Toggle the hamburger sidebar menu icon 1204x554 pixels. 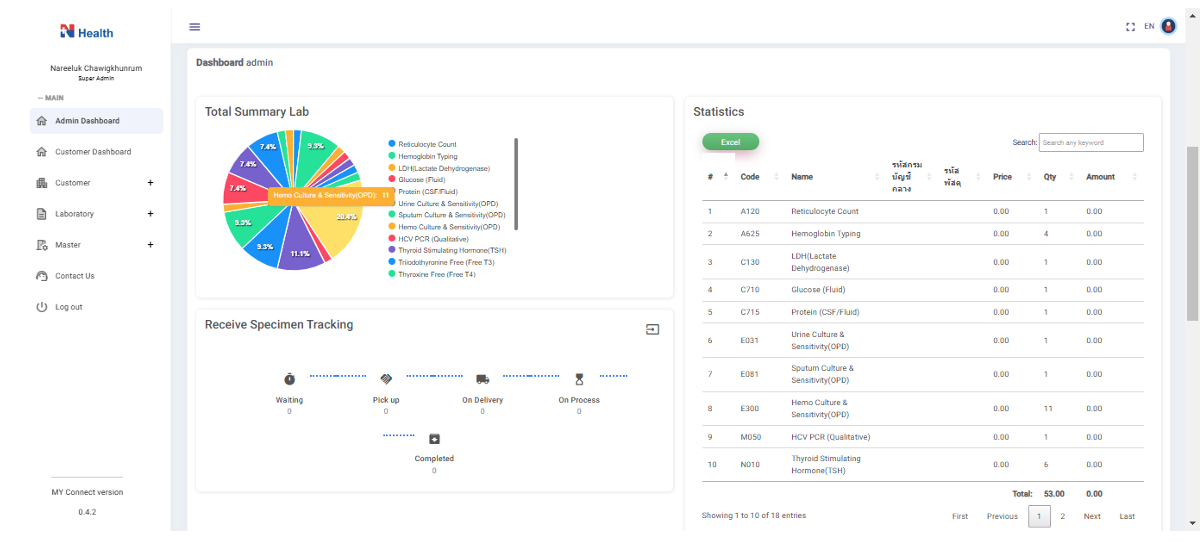pyautogui.click(x=195, y=27)
